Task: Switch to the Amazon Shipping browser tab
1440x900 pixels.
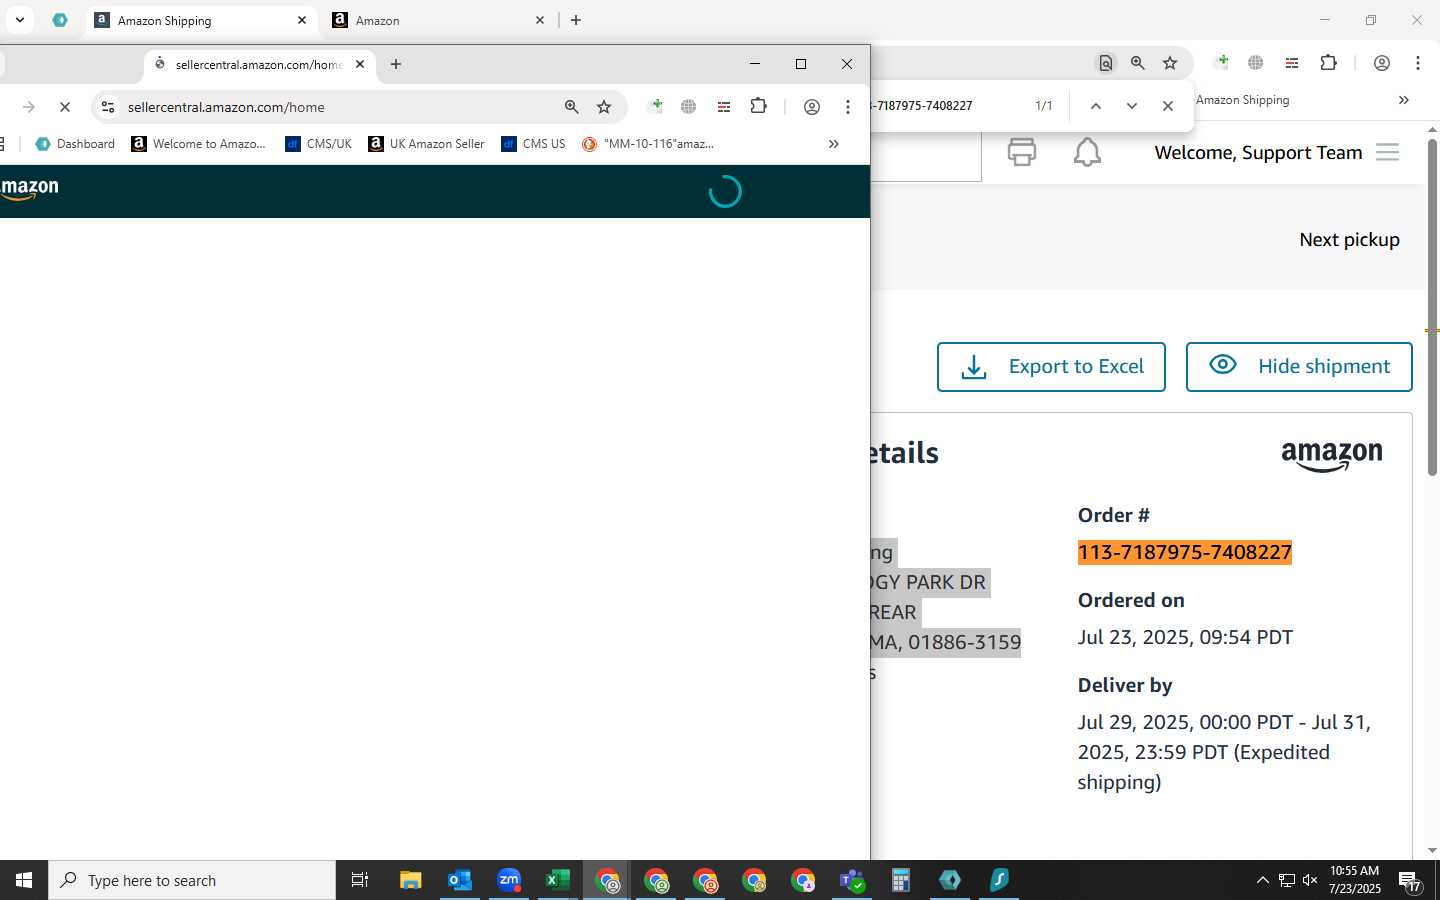Action: 200,20
